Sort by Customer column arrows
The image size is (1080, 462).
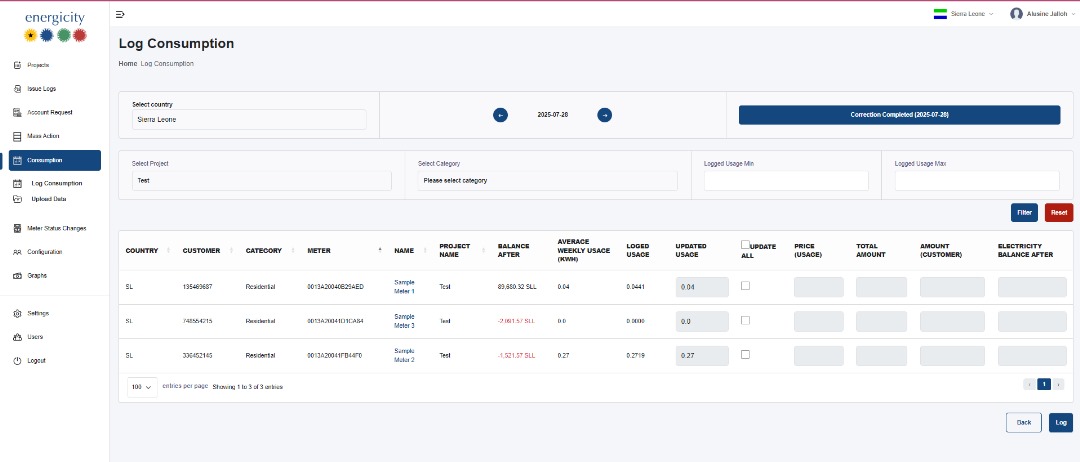click(x=231, y=251)
